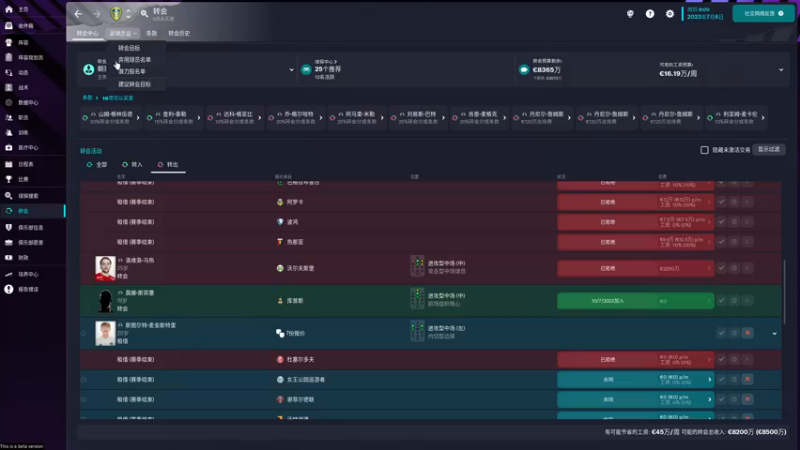Image resolution: width=800 pixels, height=450 pixels.
Task: Open the Inbox (收件箱) sidebar icon
Action: tap(9, 26)
